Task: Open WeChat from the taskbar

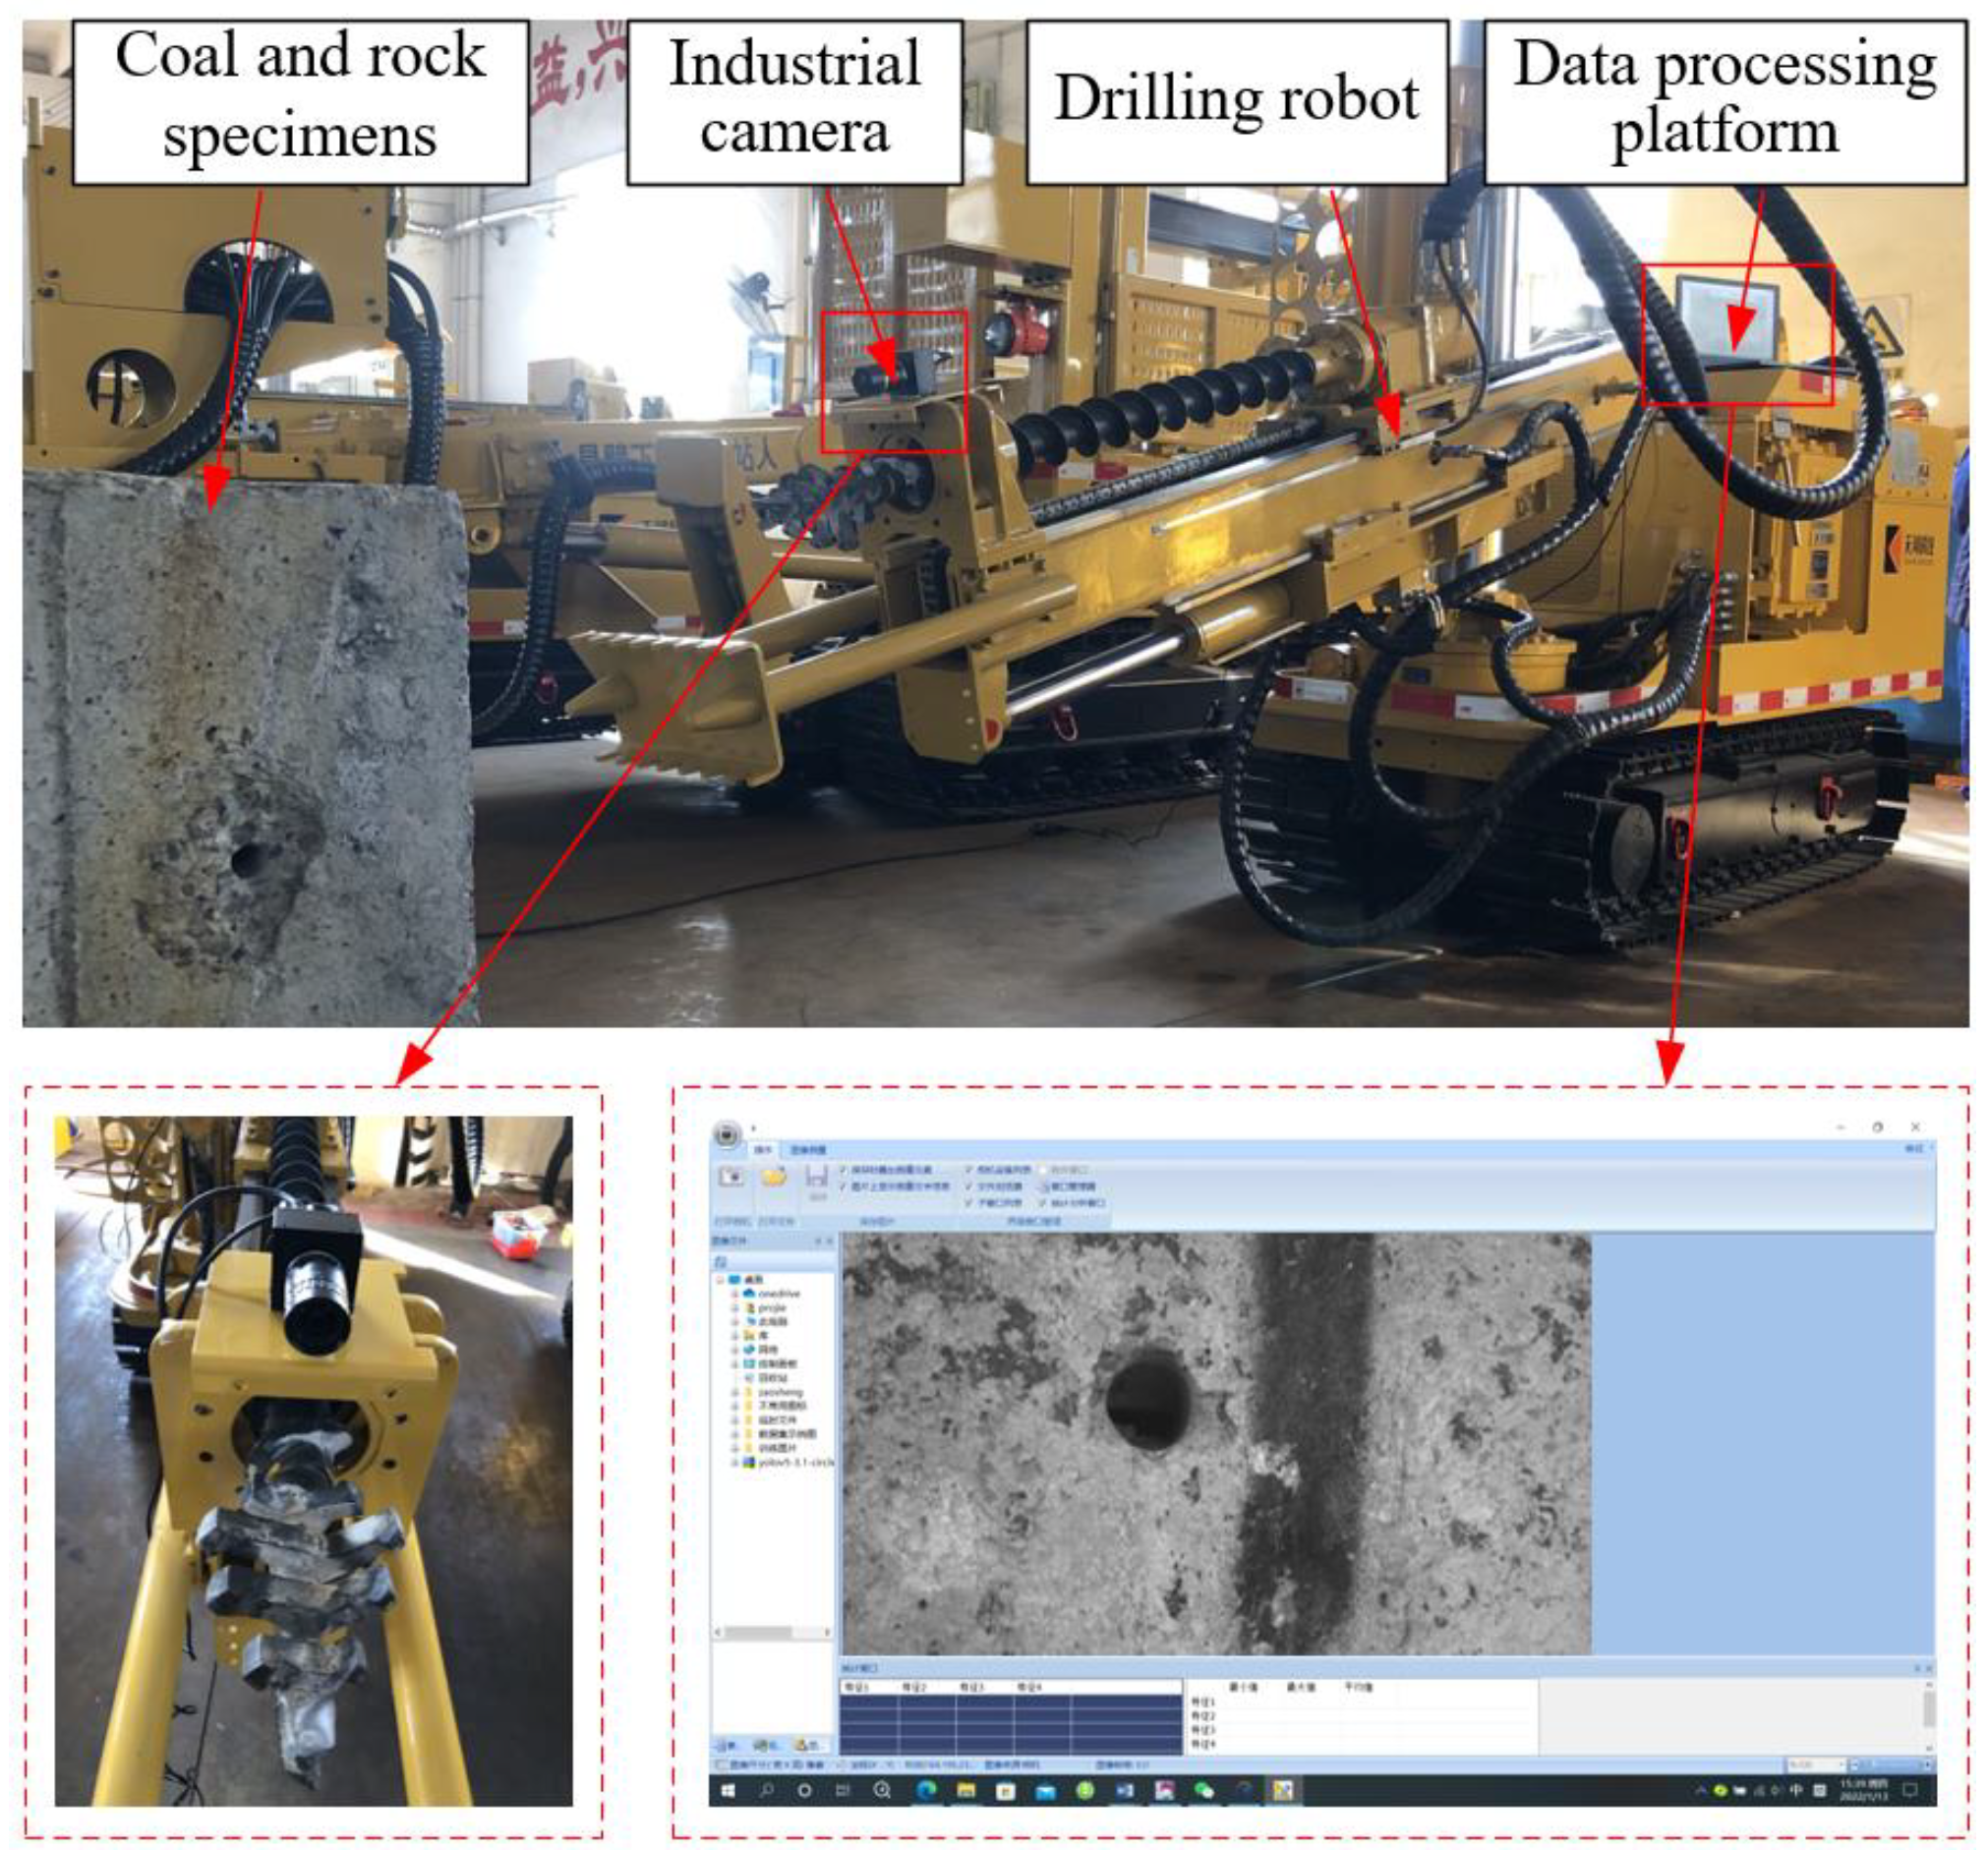Action: pos(1204,1790)
